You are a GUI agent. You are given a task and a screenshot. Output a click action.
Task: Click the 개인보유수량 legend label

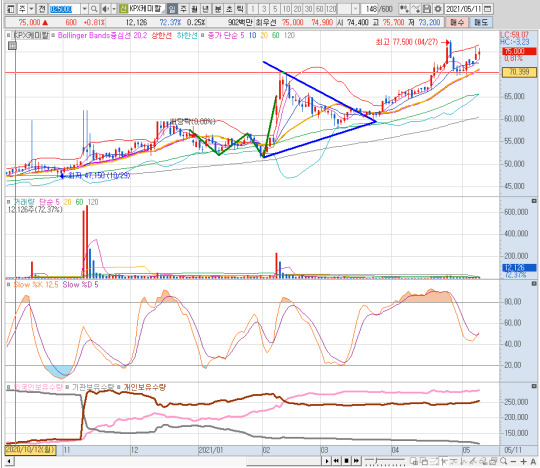(145, 387)
